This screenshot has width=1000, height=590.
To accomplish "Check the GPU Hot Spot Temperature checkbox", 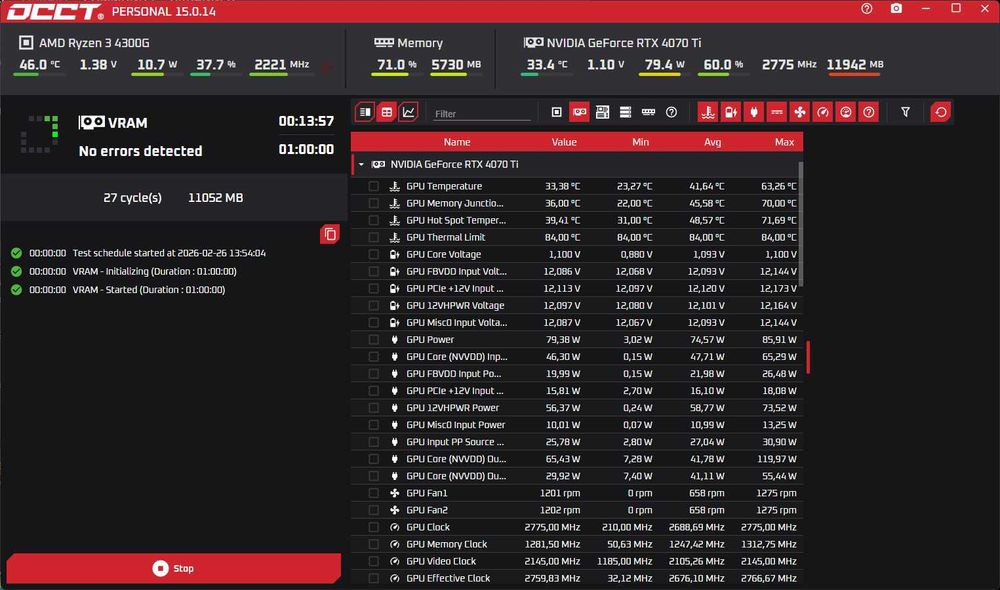I will (374, 220).
